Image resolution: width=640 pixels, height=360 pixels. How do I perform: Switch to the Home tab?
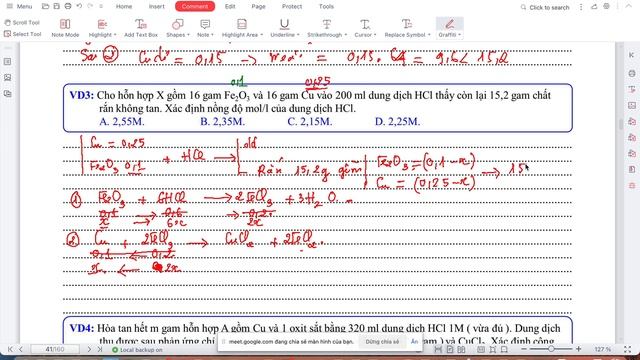(124, 7)
